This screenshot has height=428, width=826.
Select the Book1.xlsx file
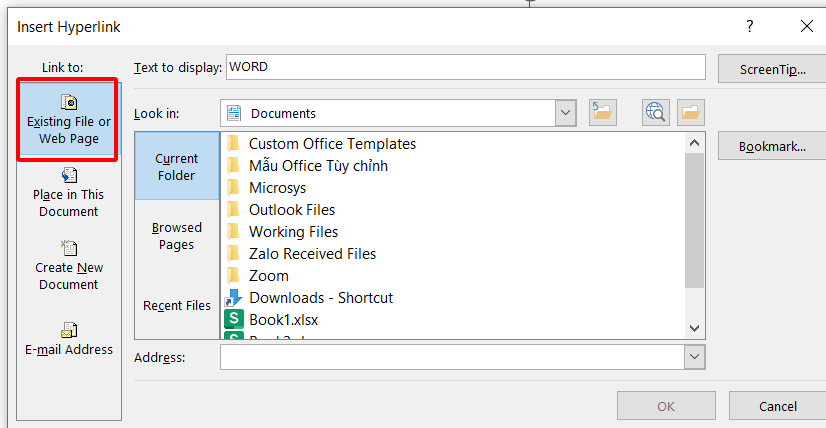pos(283,319)
